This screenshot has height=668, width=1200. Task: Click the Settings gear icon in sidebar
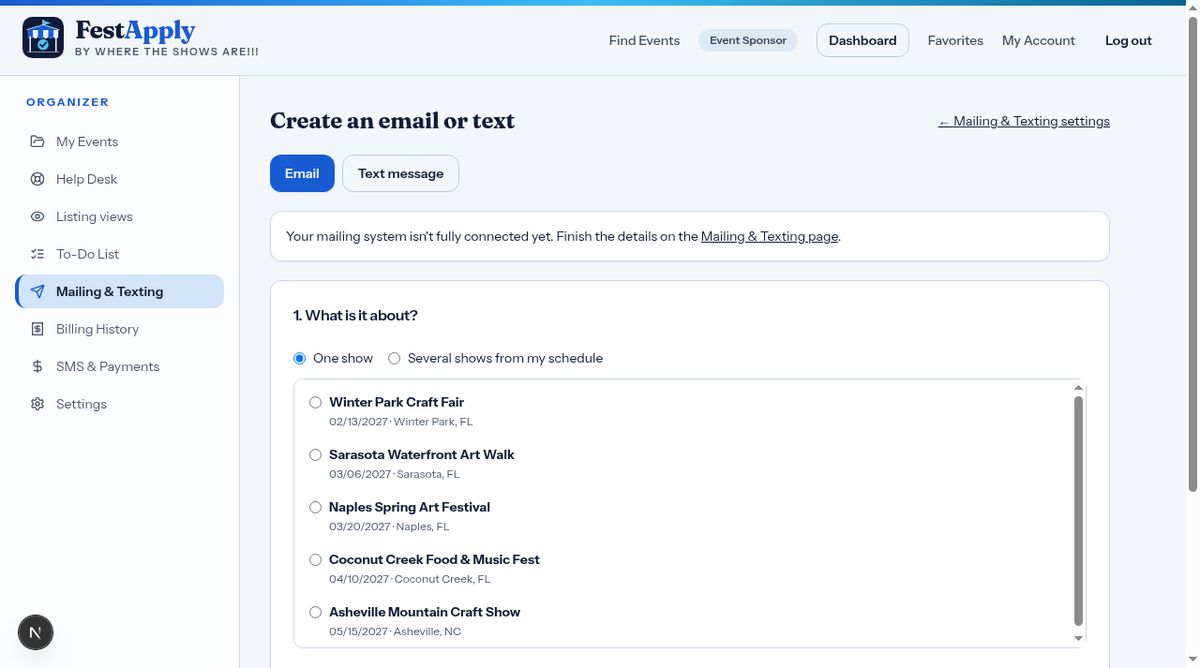pos(37,404)
